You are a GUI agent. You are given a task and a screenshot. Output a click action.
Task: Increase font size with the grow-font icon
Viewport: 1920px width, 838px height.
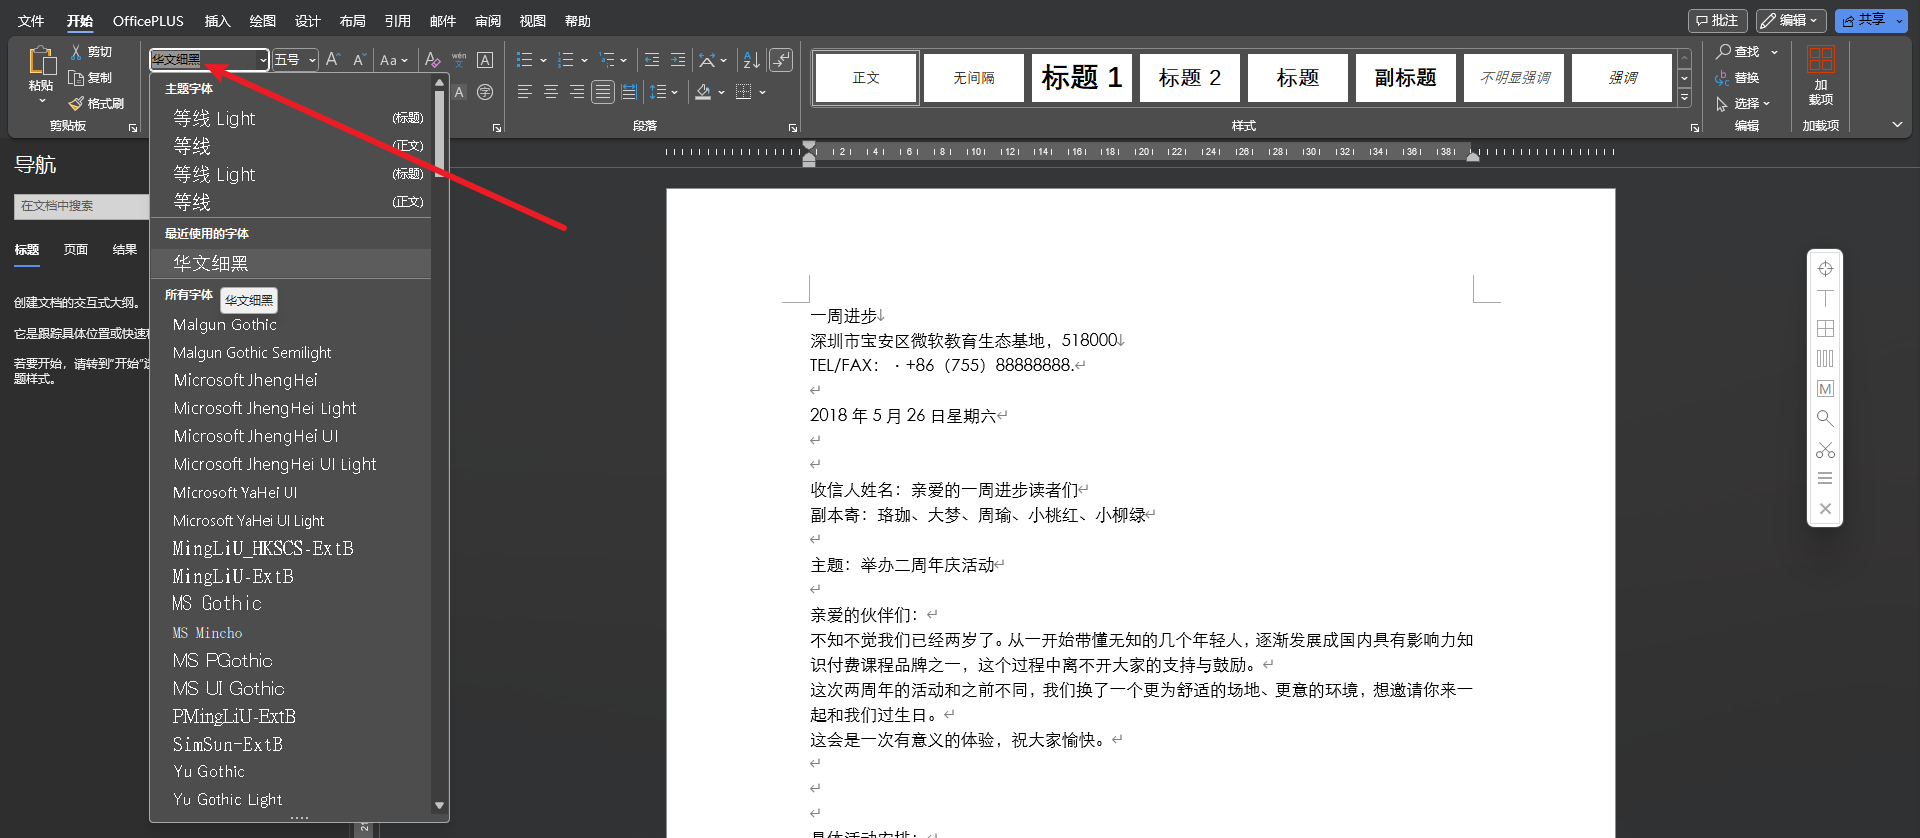[333, 60]
